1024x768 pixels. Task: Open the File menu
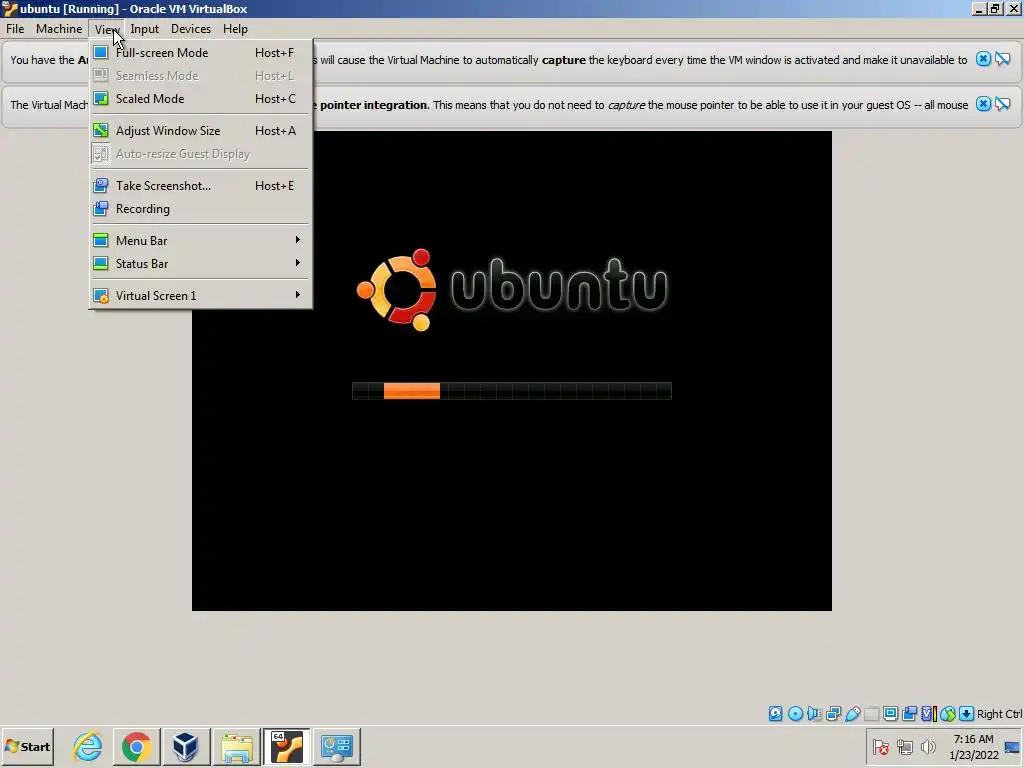(15, 29)
